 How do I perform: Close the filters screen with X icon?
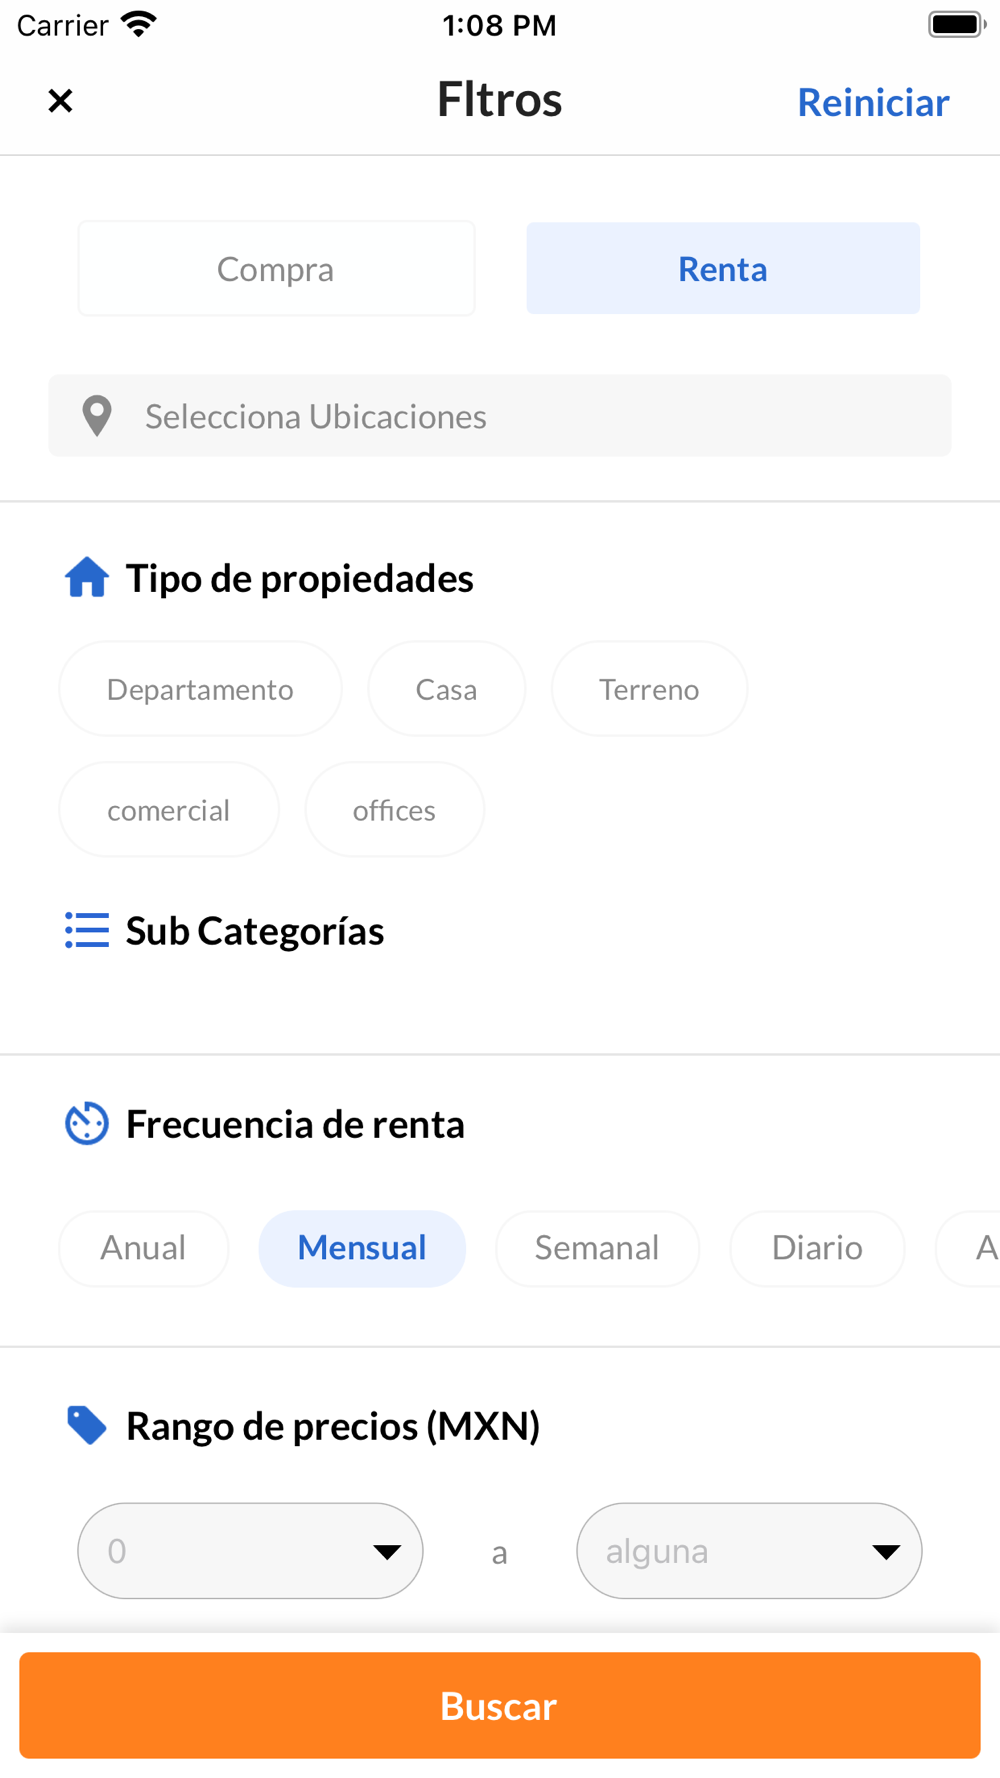point(60,101)
